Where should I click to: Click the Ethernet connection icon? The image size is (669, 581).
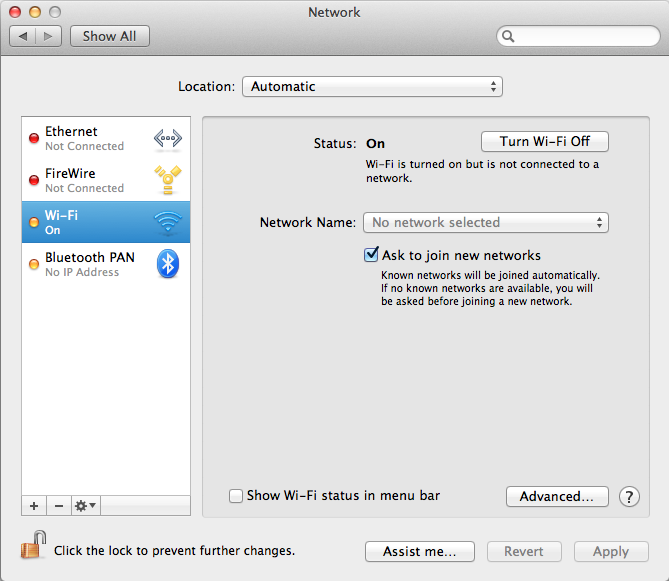[167, 138]
